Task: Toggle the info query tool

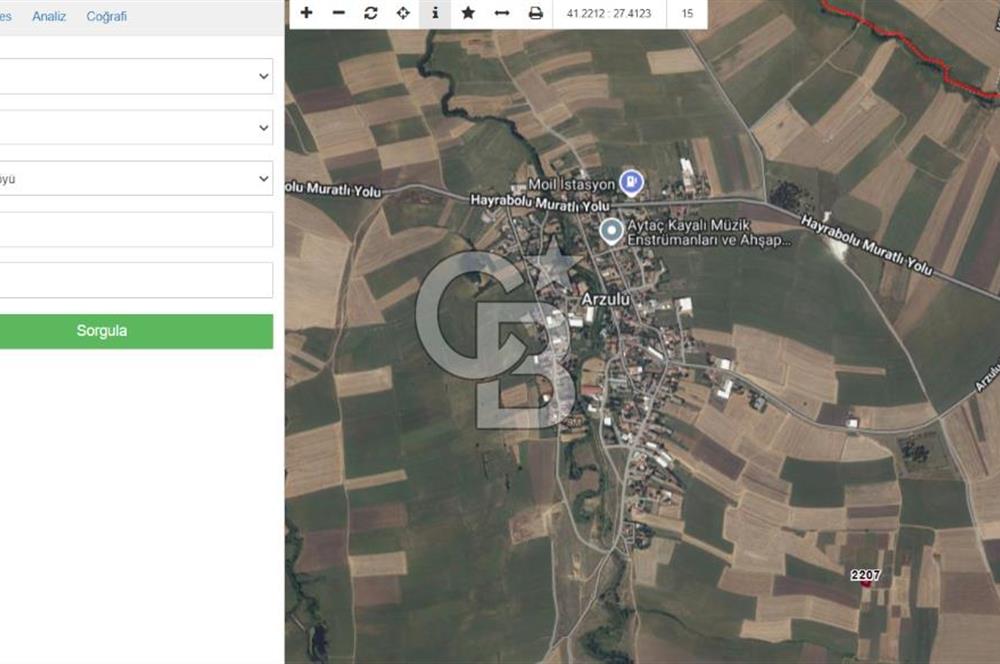Action: (435, 13)
